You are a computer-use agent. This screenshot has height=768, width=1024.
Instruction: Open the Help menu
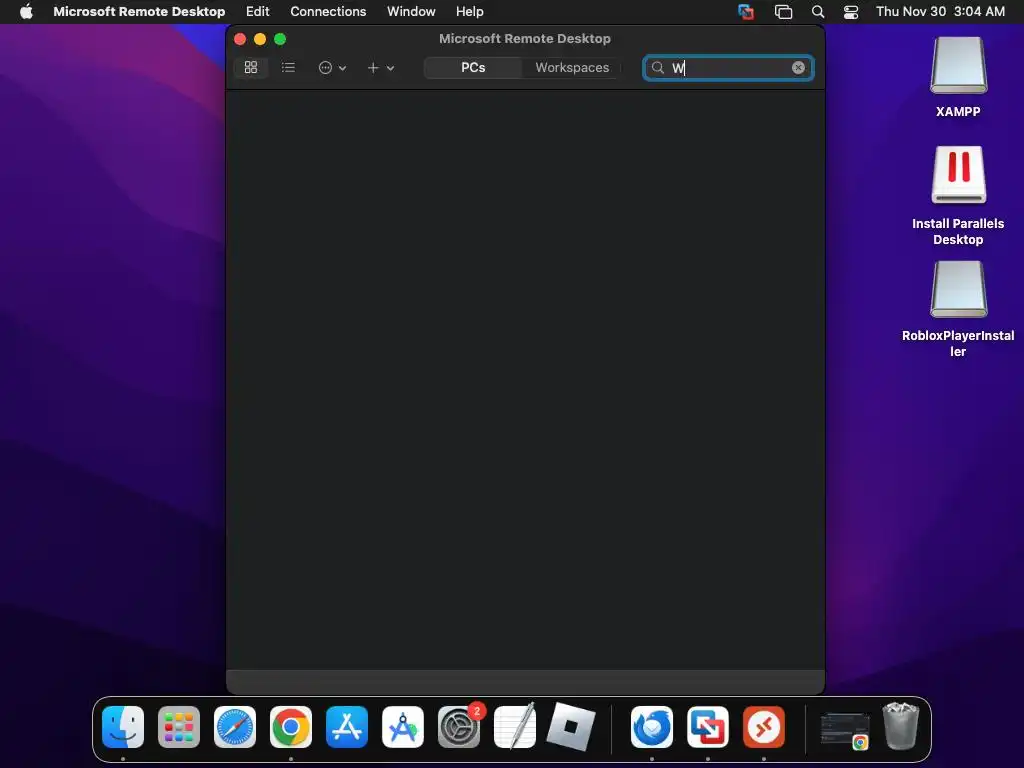pos(470,12)
